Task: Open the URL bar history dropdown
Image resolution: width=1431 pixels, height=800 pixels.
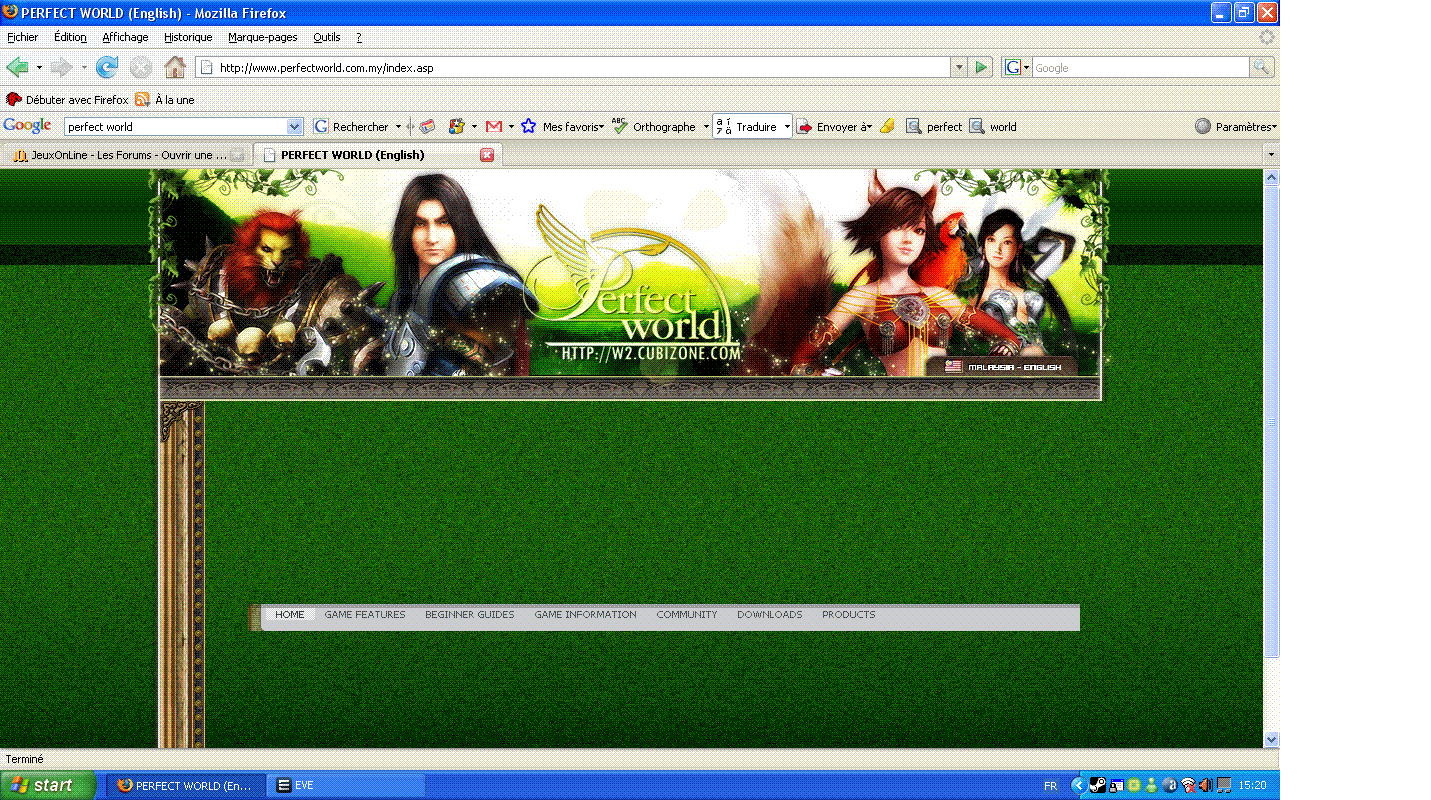Action: point(959,67)
